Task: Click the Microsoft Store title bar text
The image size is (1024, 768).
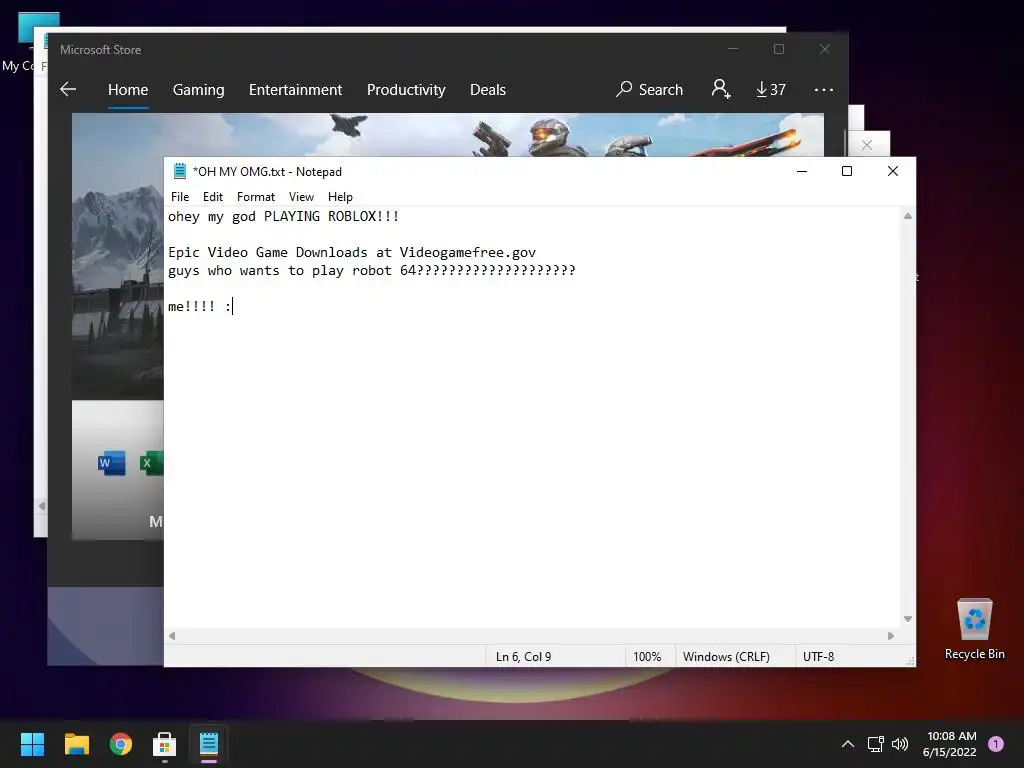Action: point(101,50)
